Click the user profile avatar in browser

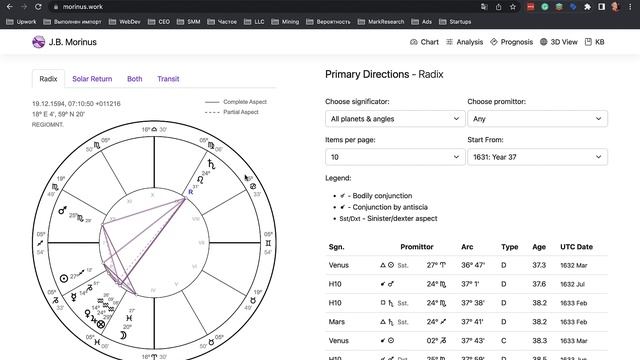coord(616,7)
